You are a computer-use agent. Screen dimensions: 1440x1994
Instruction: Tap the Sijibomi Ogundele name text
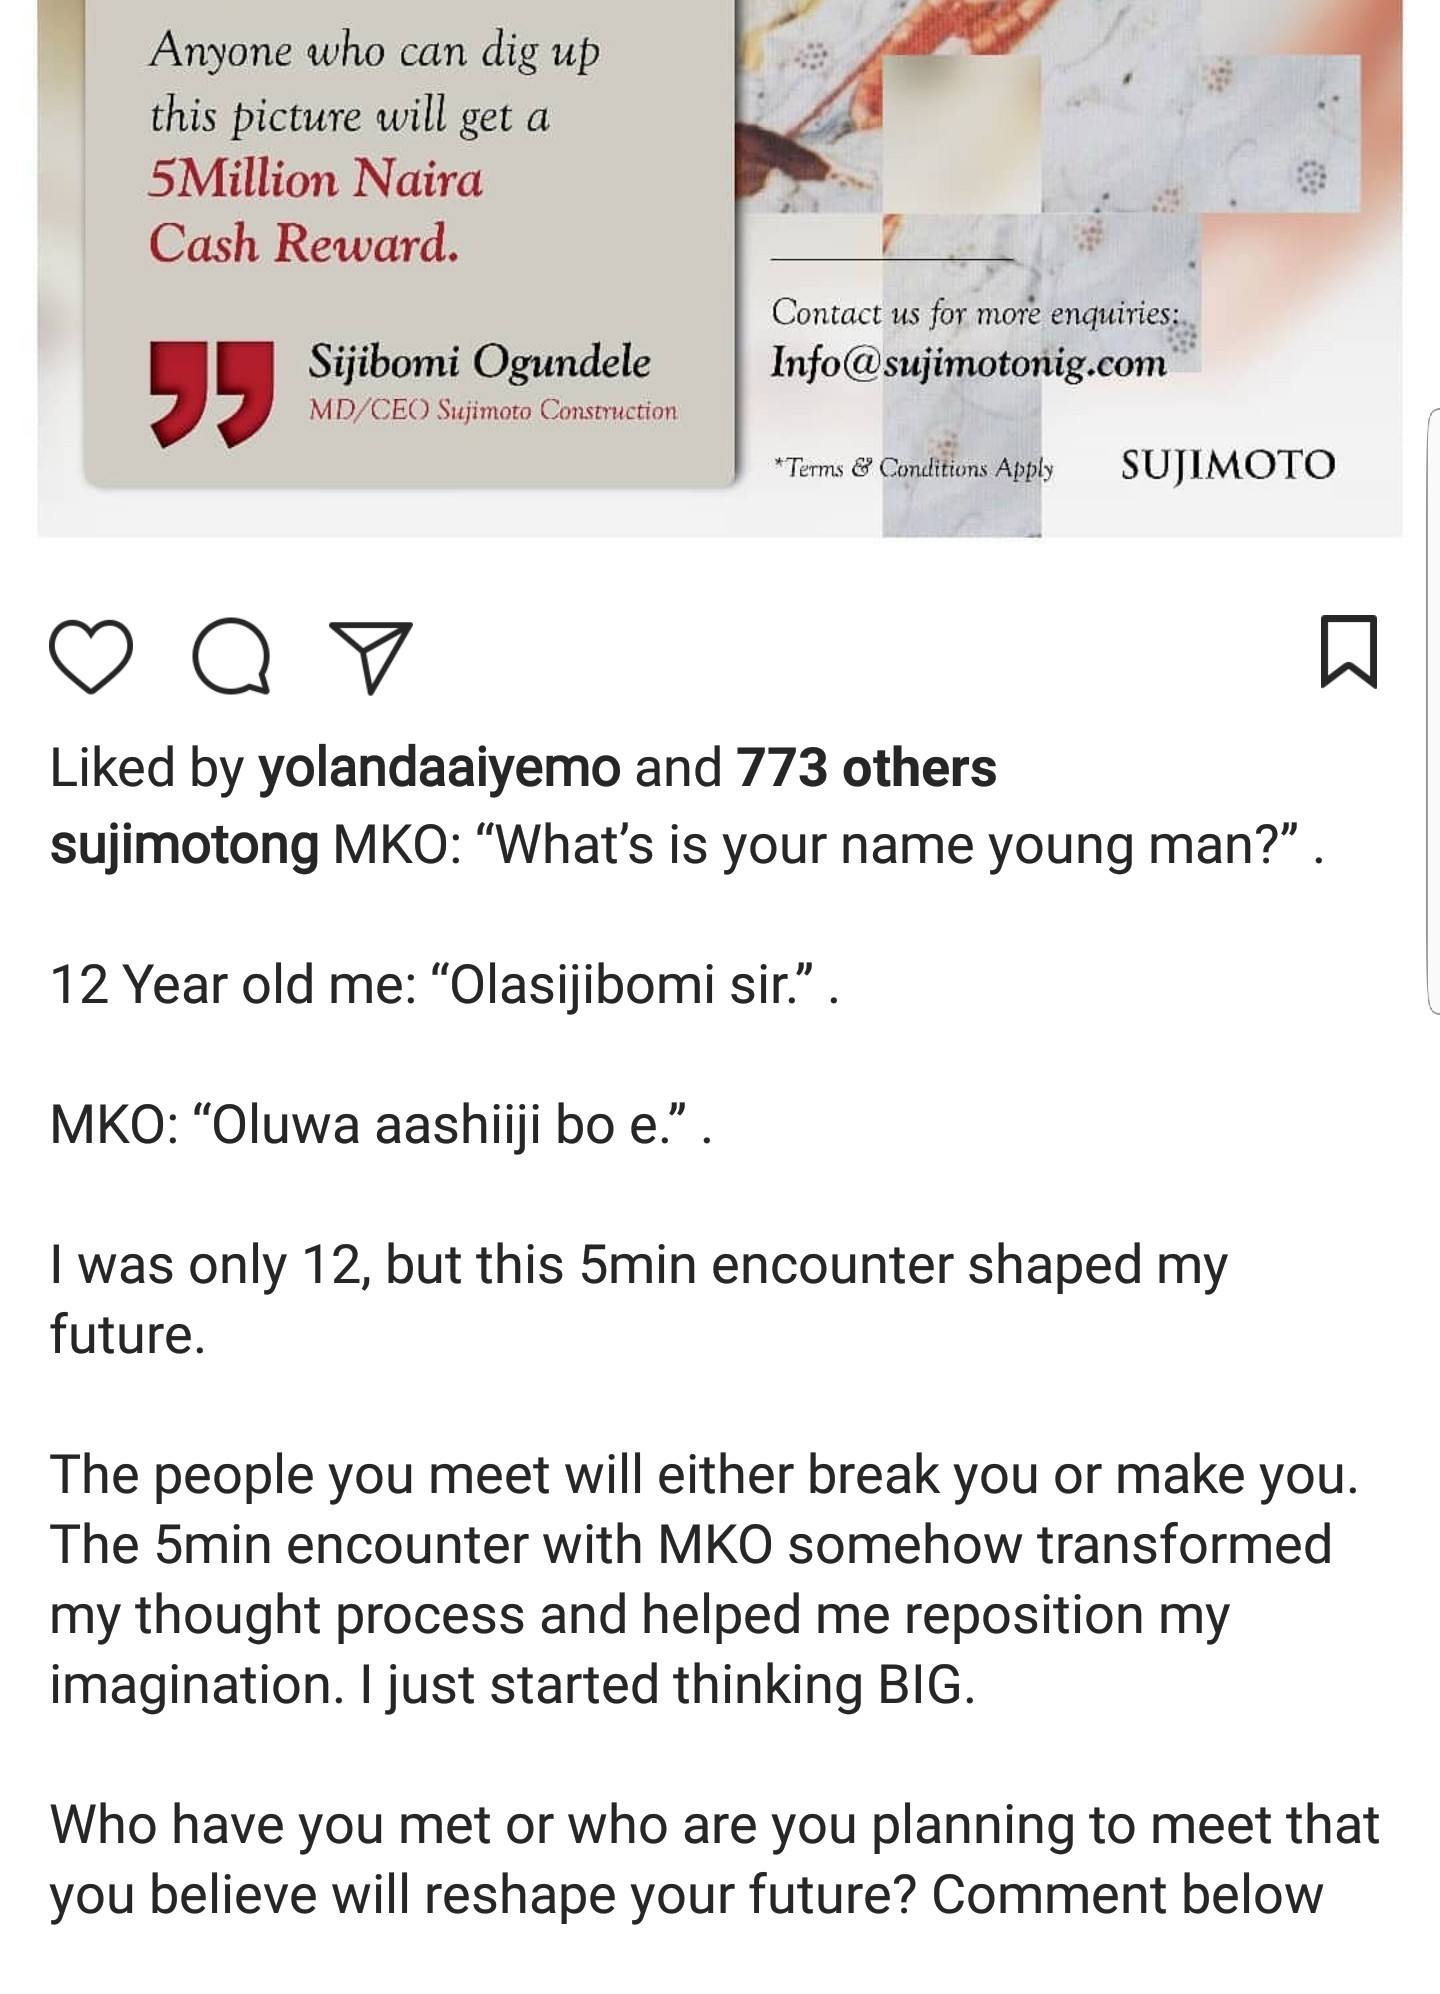pos(479,362)
